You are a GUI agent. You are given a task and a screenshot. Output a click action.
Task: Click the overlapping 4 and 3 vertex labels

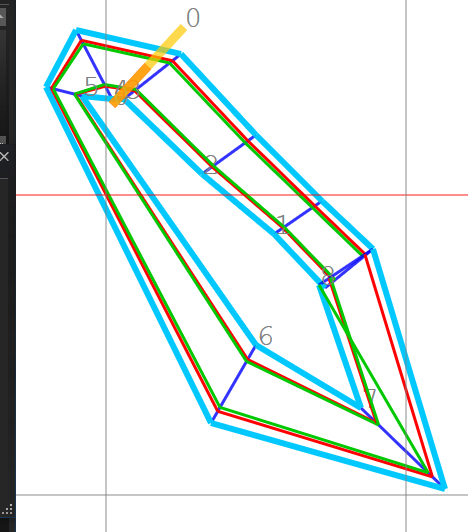coord(127,90)
